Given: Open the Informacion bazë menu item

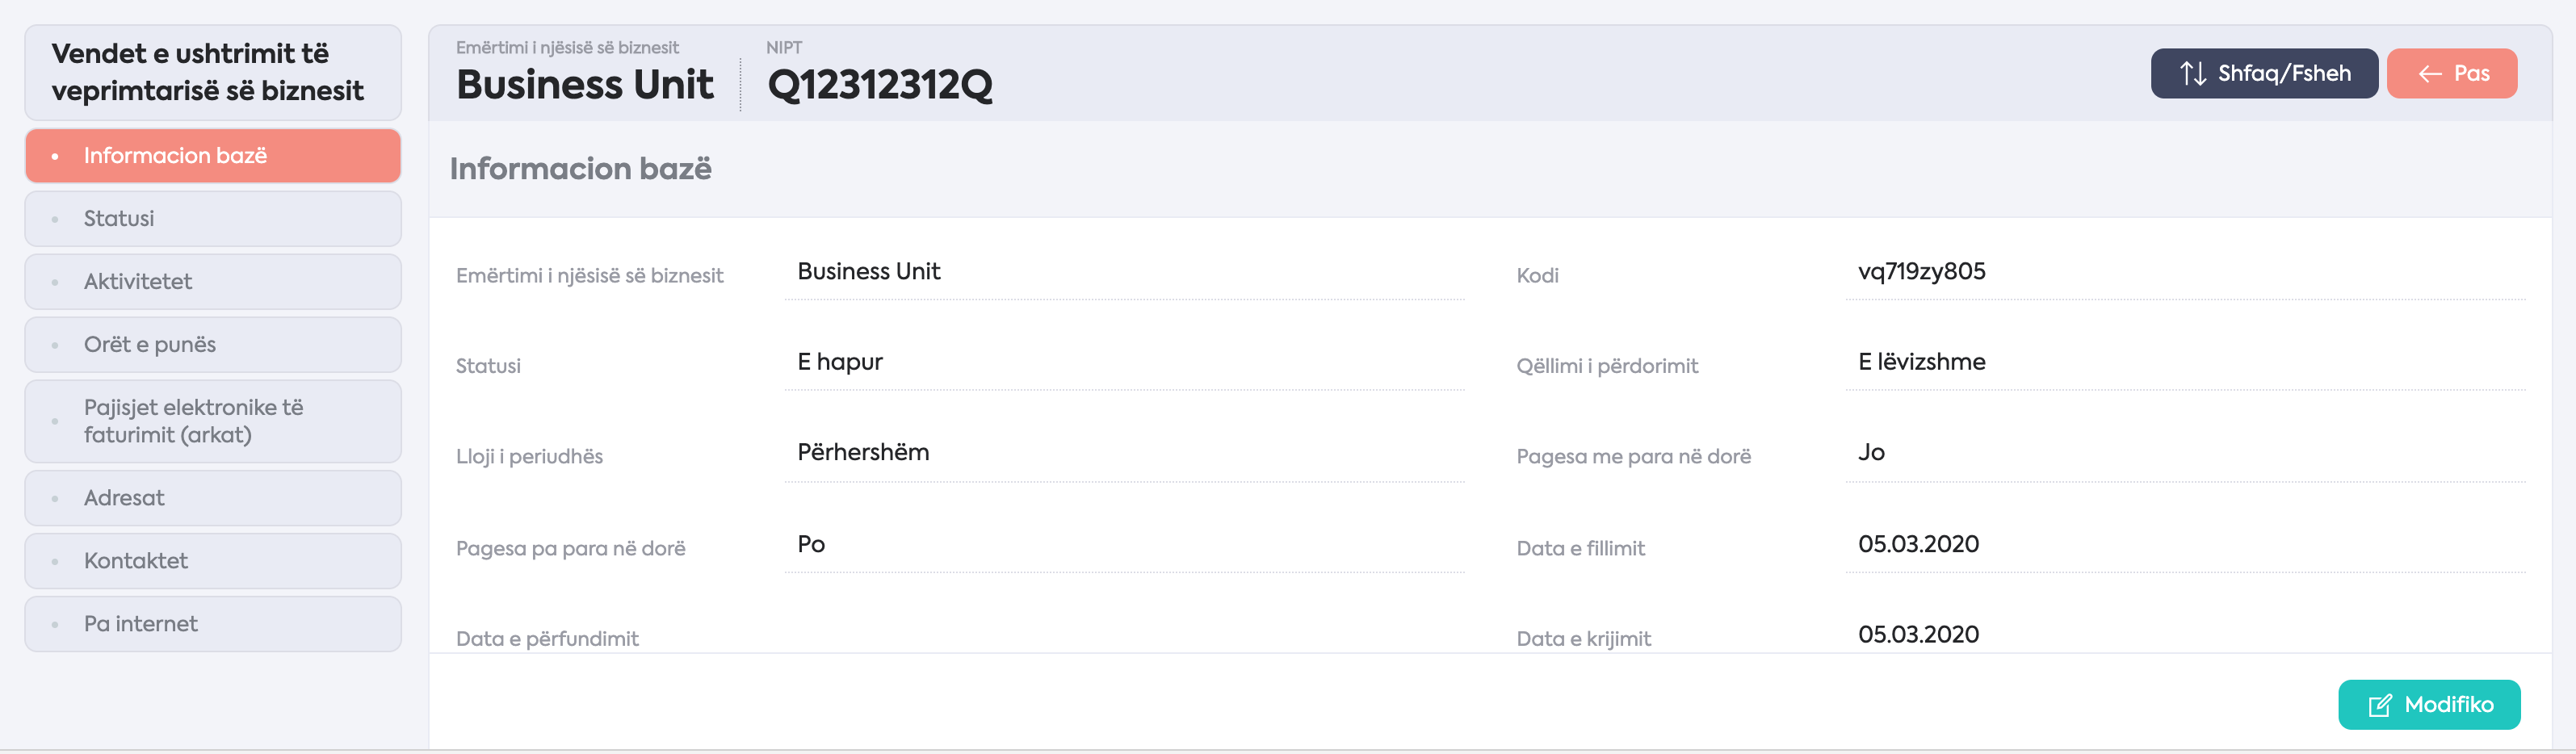Looking at the screenshot, I should coord(213,155).
